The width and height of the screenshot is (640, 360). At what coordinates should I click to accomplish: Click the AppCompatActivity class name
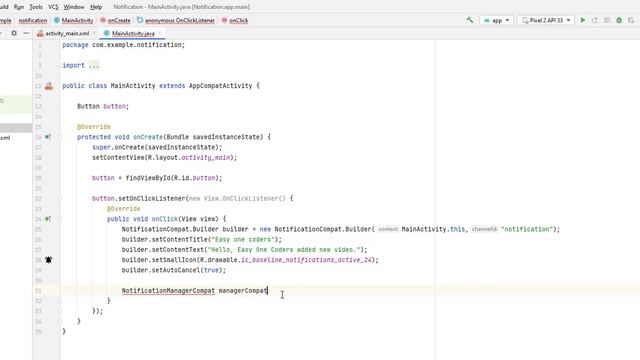220,86
